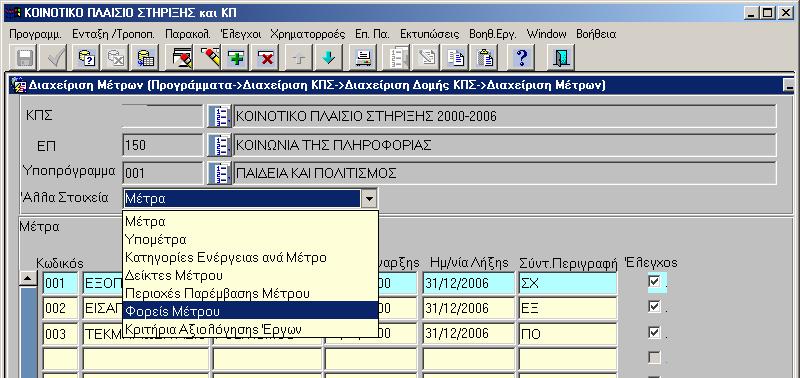Click the table scrollbar up arrow
This screenshot has height=378, width=800.
[x=28, y=279]
